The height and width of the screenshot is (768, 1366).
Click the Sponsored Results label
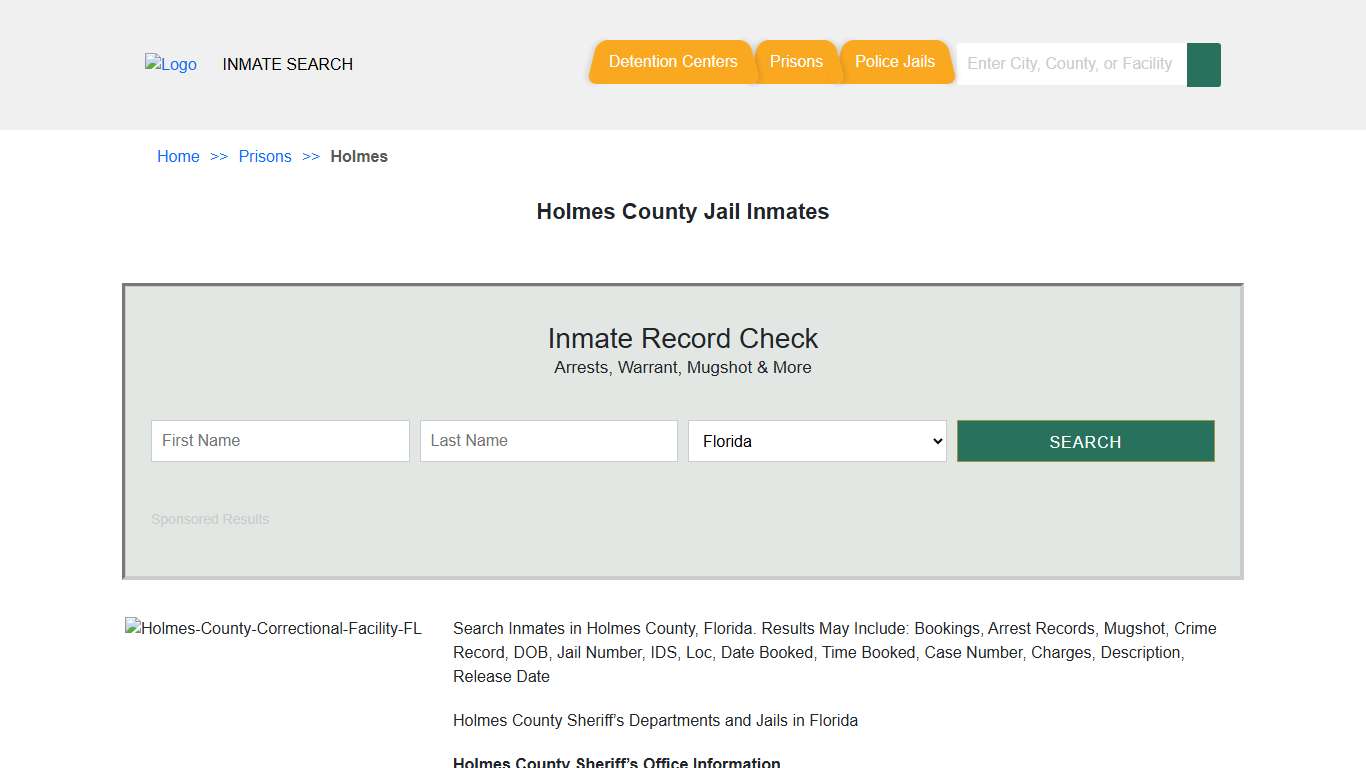[210, 519]
